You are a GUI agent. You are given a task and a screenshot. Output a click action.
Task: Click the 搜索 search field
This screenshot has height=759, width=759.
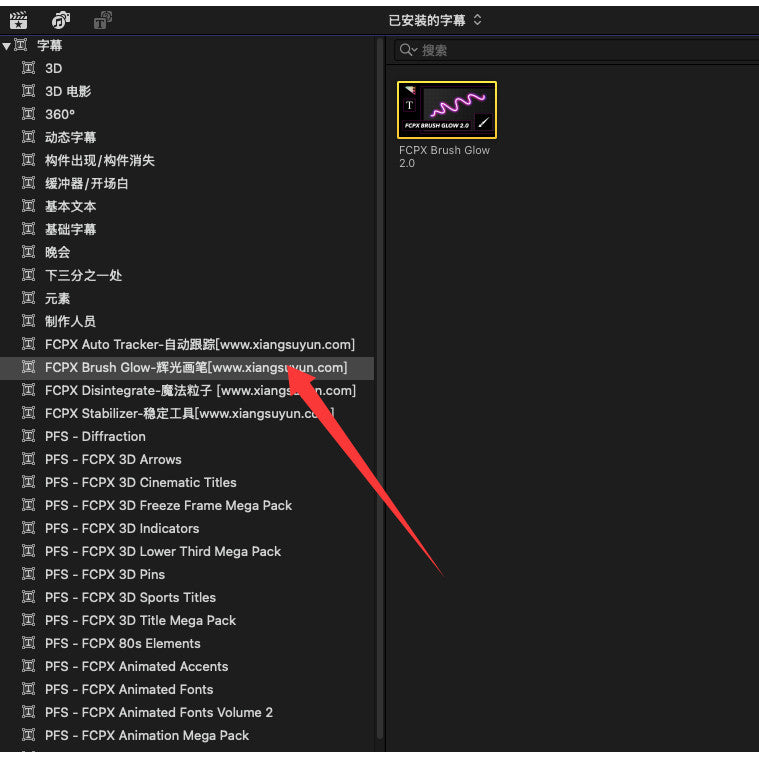click(576, 50)
